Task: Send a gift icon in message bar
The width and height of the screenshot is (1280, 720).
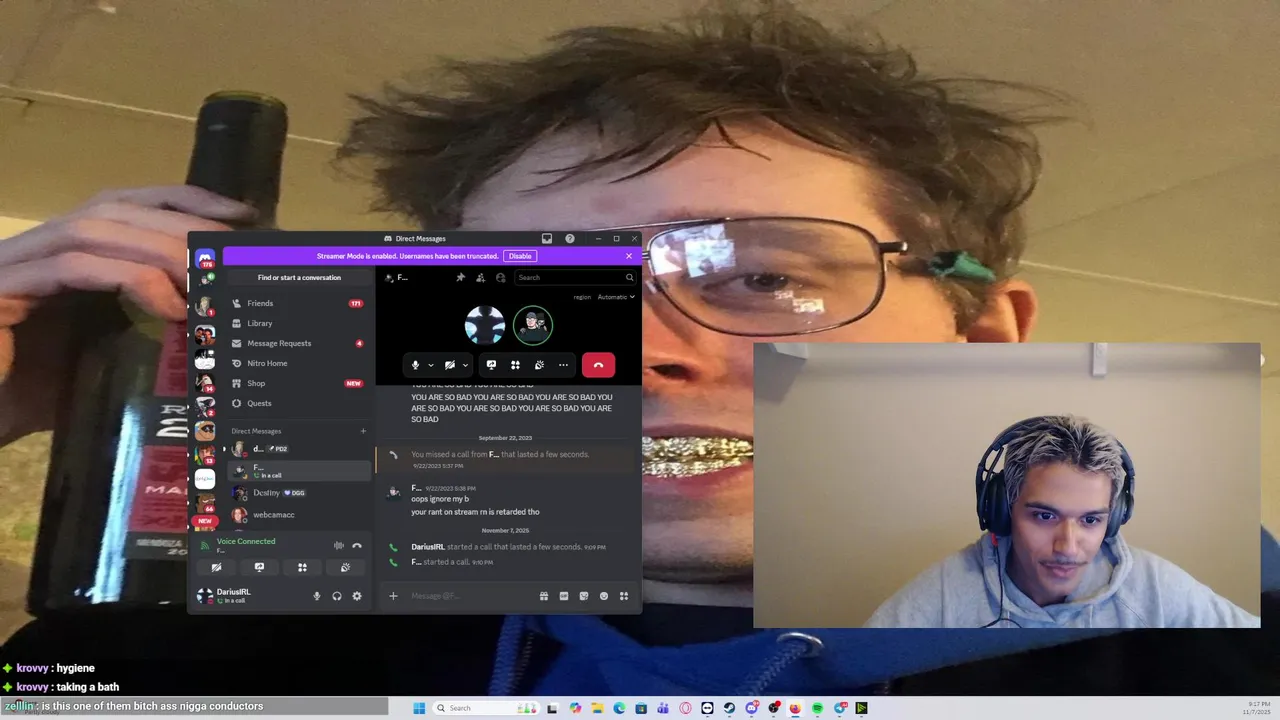Action: coord(544,596)
